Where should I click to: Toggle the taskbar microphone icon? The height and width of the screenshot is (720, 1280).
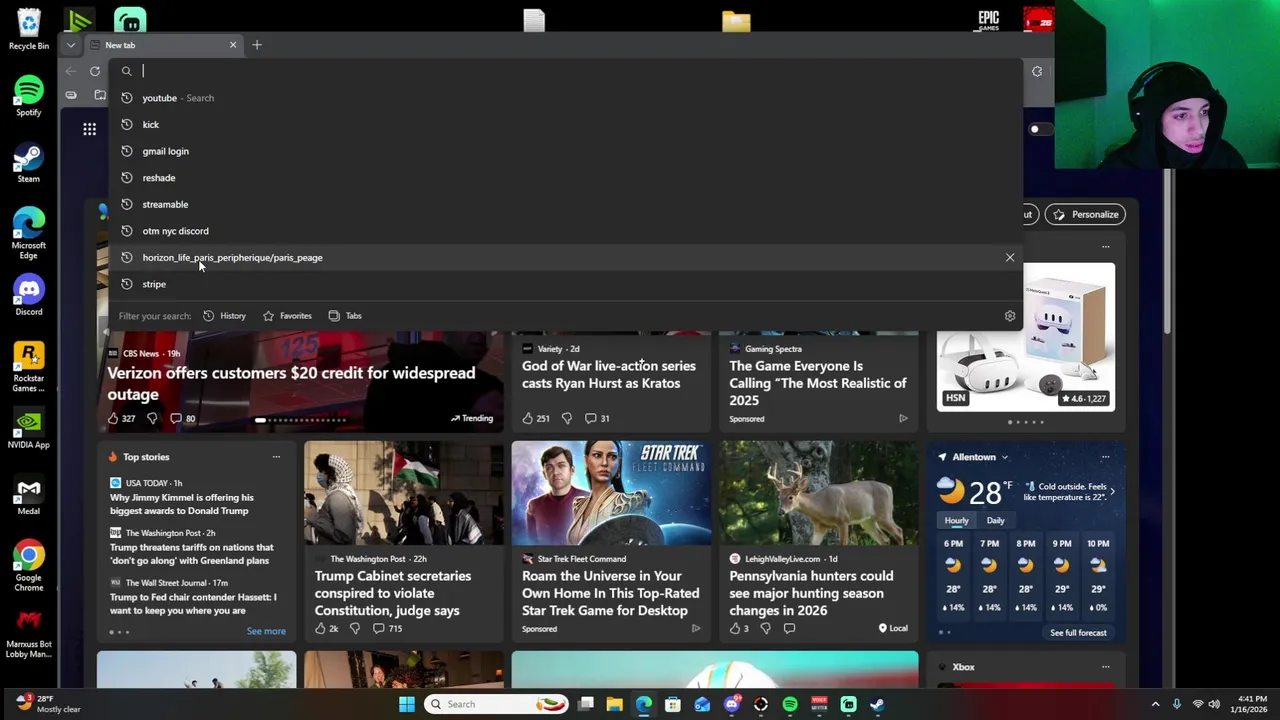[x=1176, y=704]
